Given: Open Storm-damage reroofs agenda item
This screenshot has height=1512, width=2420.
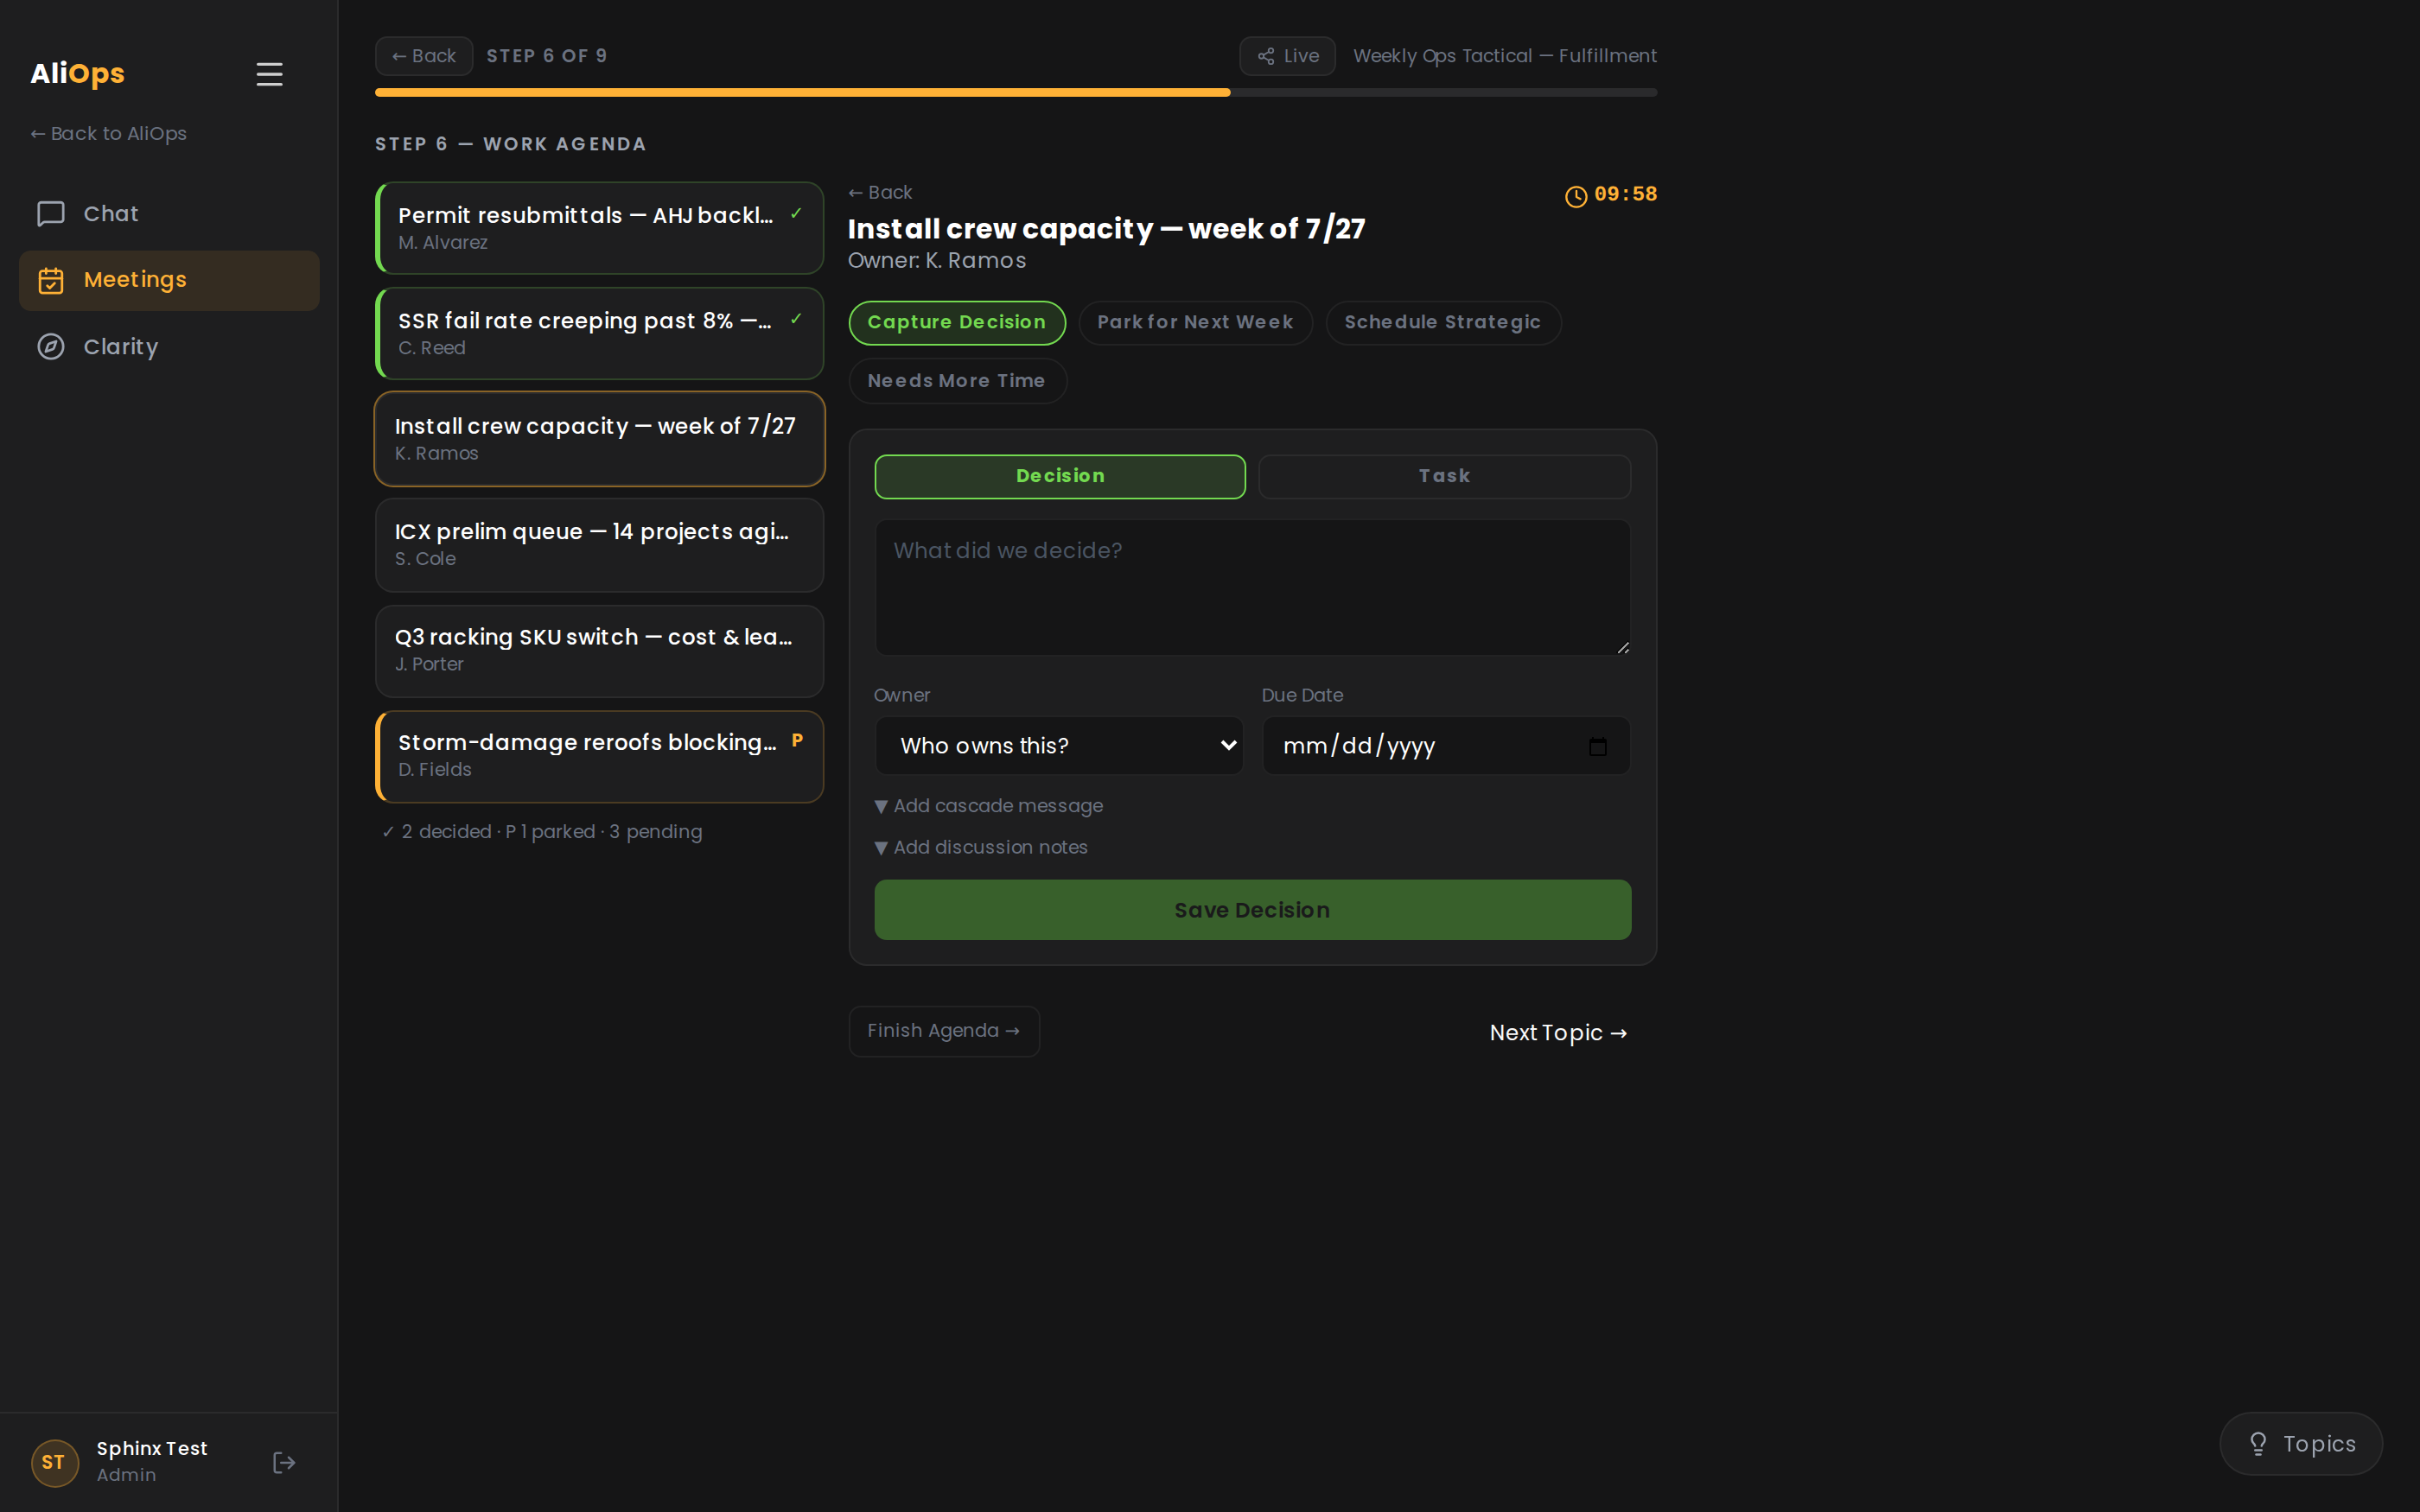Looking at the screenshot, I should click(599, 756).
